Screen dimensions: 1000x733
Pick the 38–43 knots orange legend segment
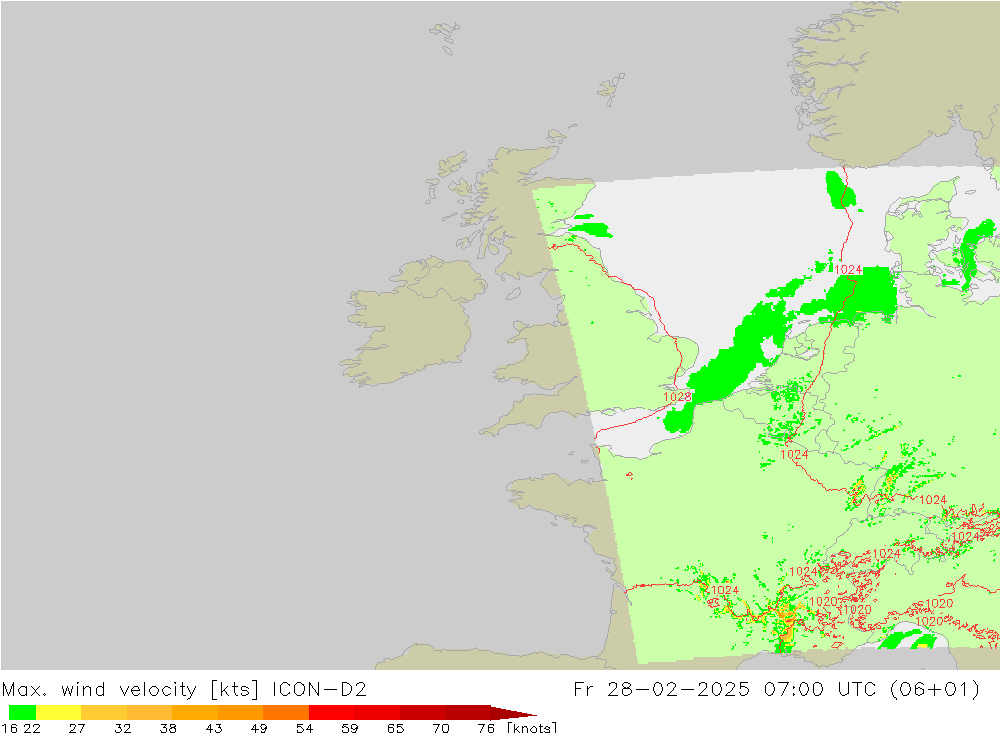tap(195, 713)
